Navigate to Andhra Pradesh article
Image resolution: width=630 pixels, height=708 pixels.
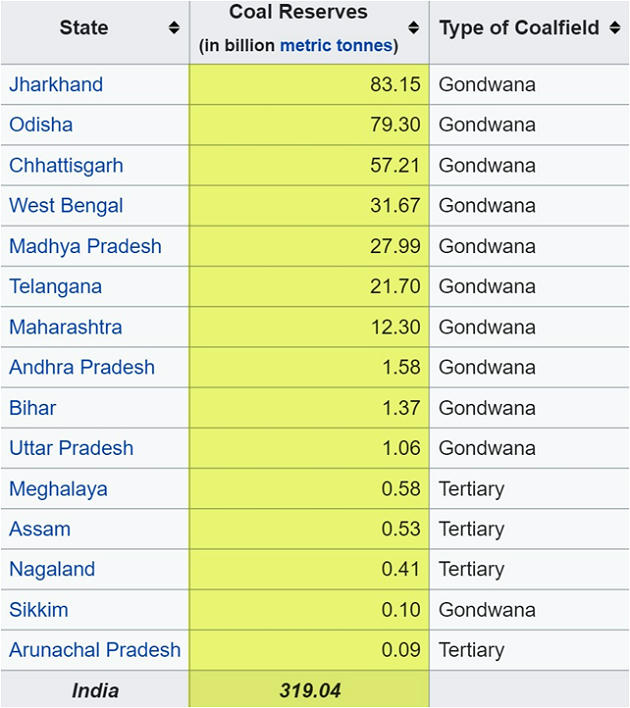pyautogui.click(x=82, y=367)
